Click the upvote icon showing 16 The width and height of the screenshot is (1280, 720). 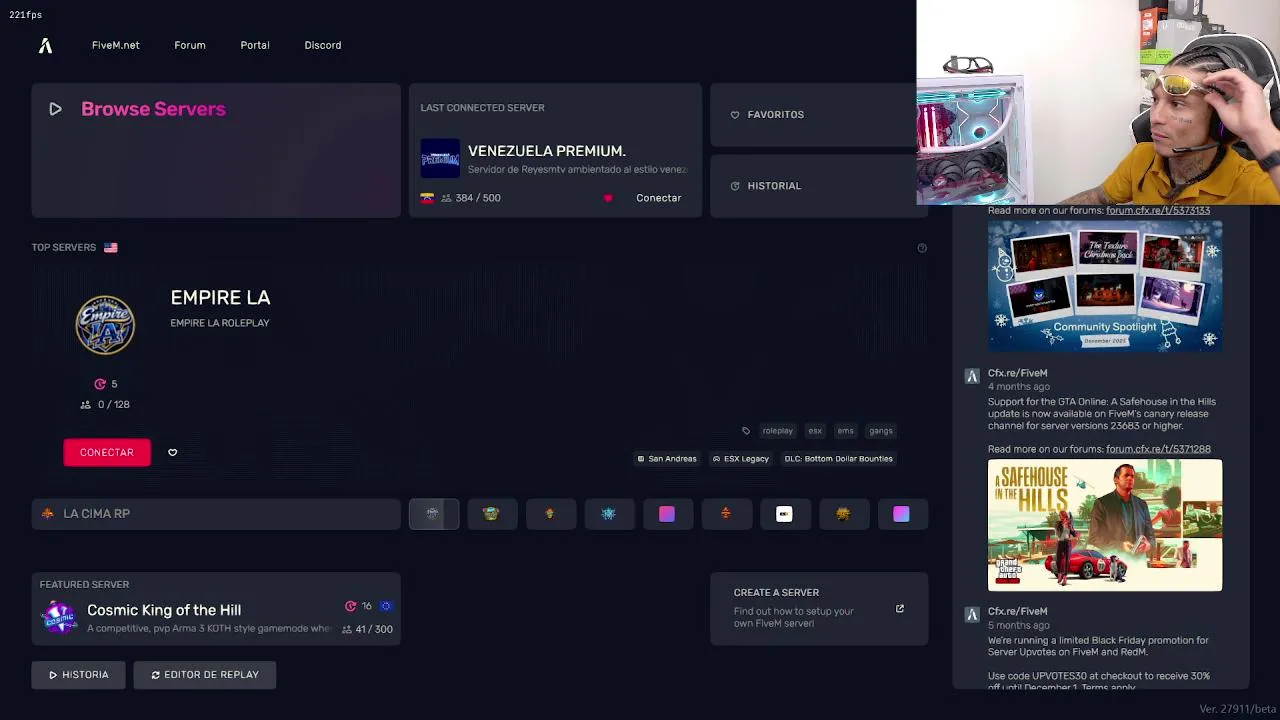pyautogui.click(x=351, y=606)
